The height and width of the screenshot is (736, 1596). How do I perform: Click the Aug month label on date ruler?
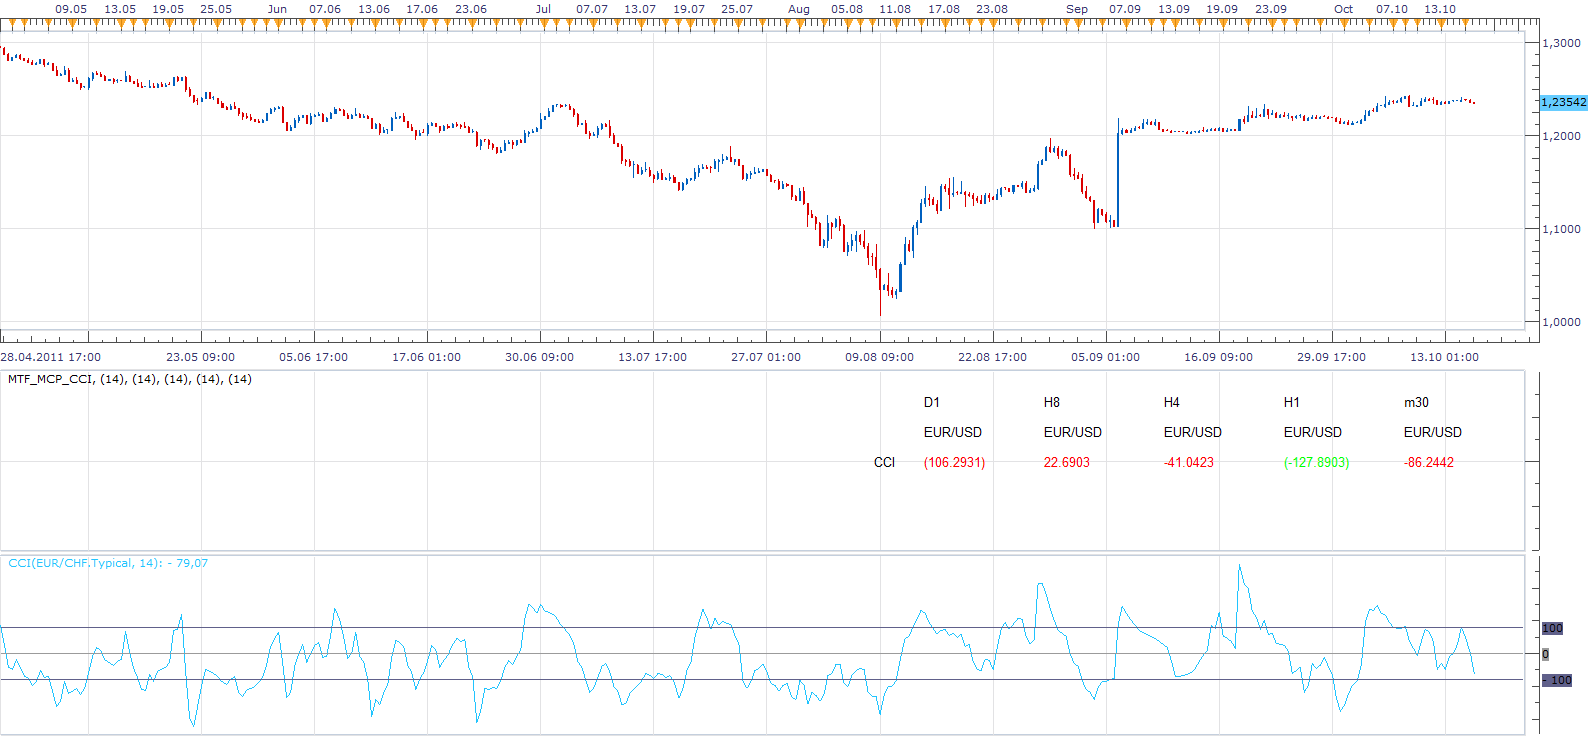799,9
